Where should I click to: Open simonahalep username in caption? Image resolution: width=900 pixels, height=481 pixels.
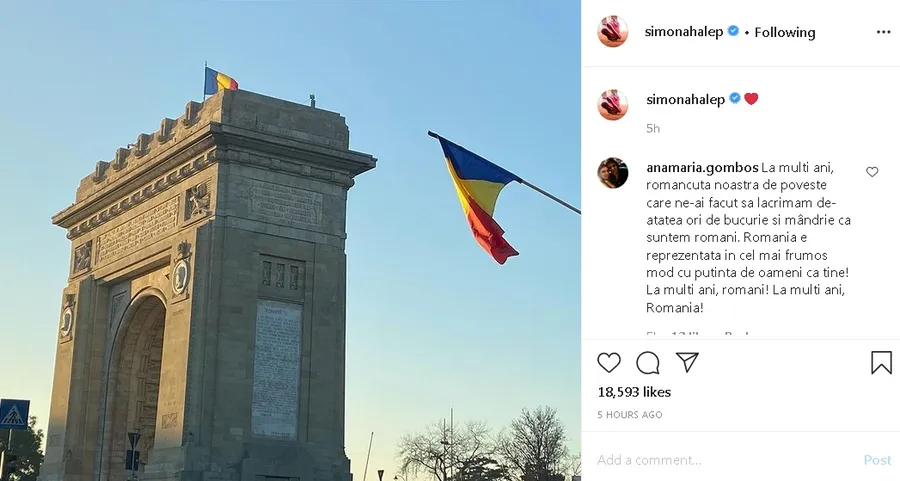pos(685,99)
